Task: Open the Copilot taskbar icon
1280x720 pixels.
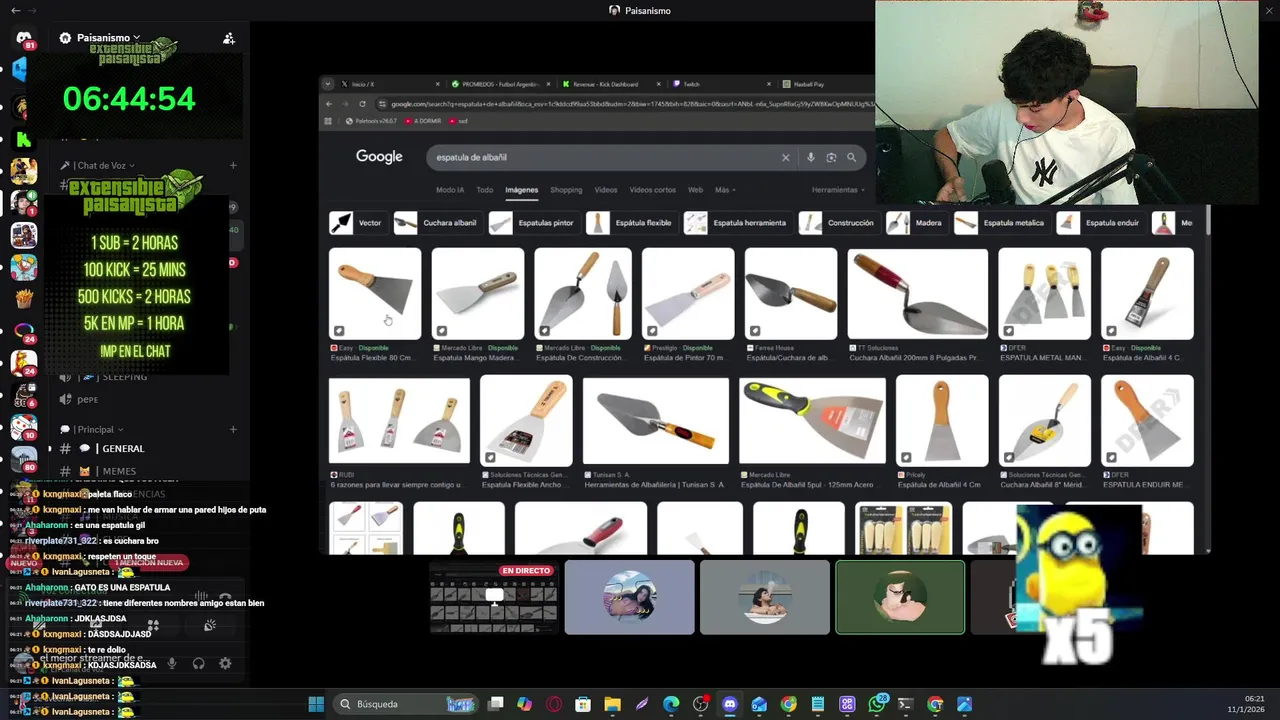Action: [x=524, y=704]
